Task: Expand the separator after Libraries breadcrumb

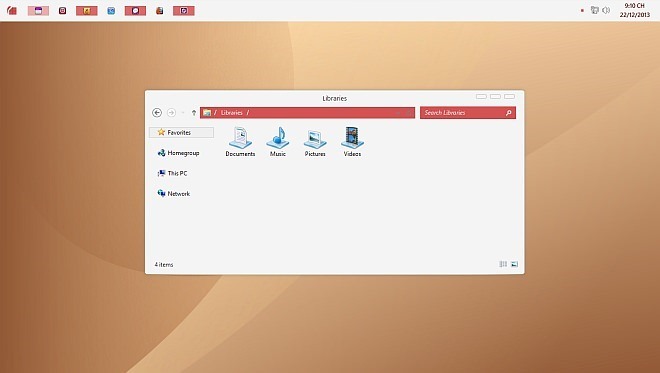Action: coord(248,112)
